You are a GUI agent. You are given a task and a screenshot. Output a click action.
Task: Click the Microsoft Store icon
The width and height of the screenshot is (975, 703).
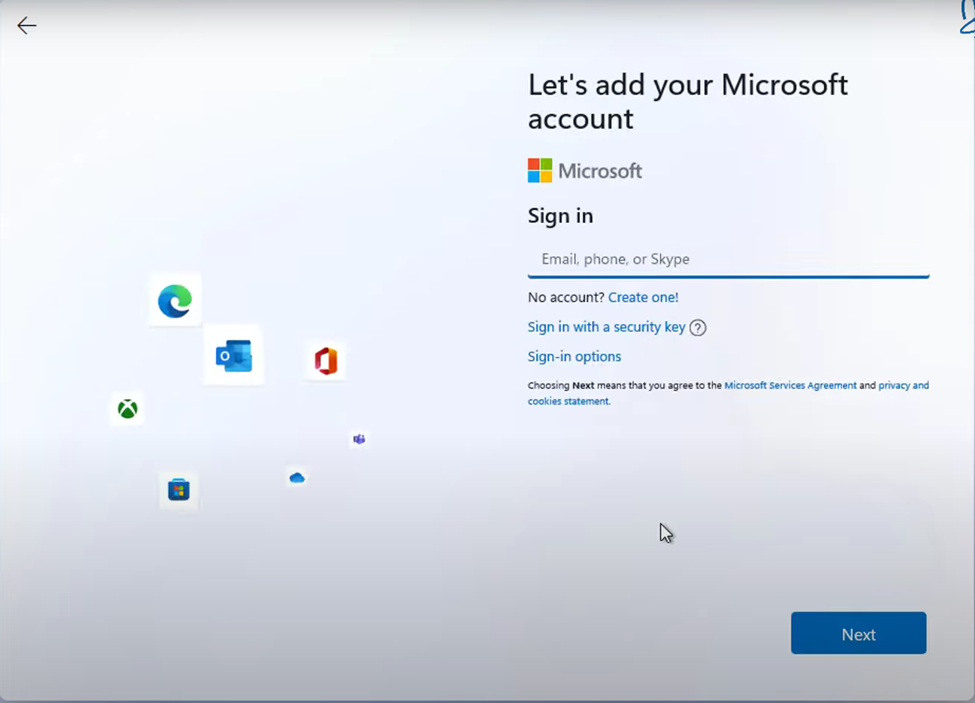178,489
